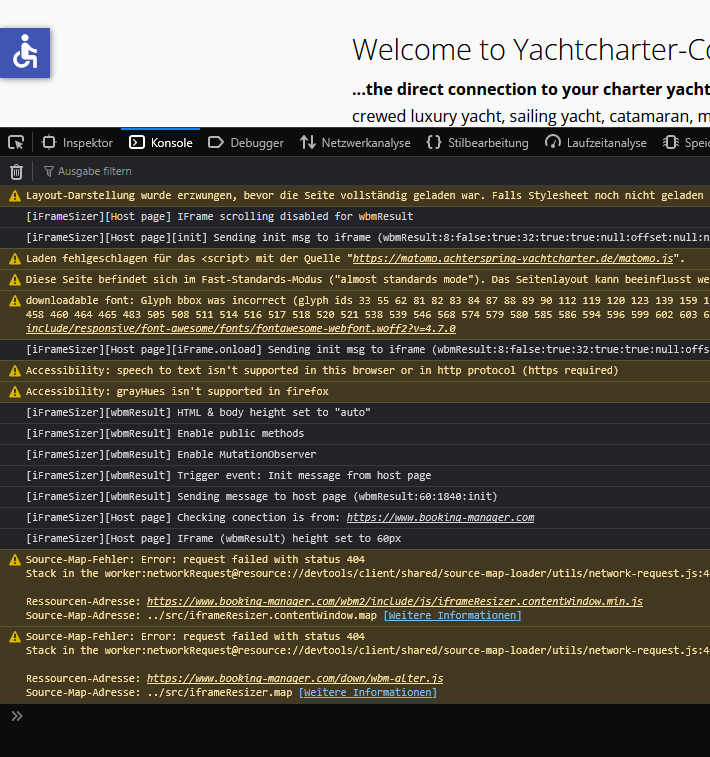Image resolution: width=710 pixels, height=757 pixels.
Task: Click the blue wheelchair accessibility button
Action: point(25,53)
